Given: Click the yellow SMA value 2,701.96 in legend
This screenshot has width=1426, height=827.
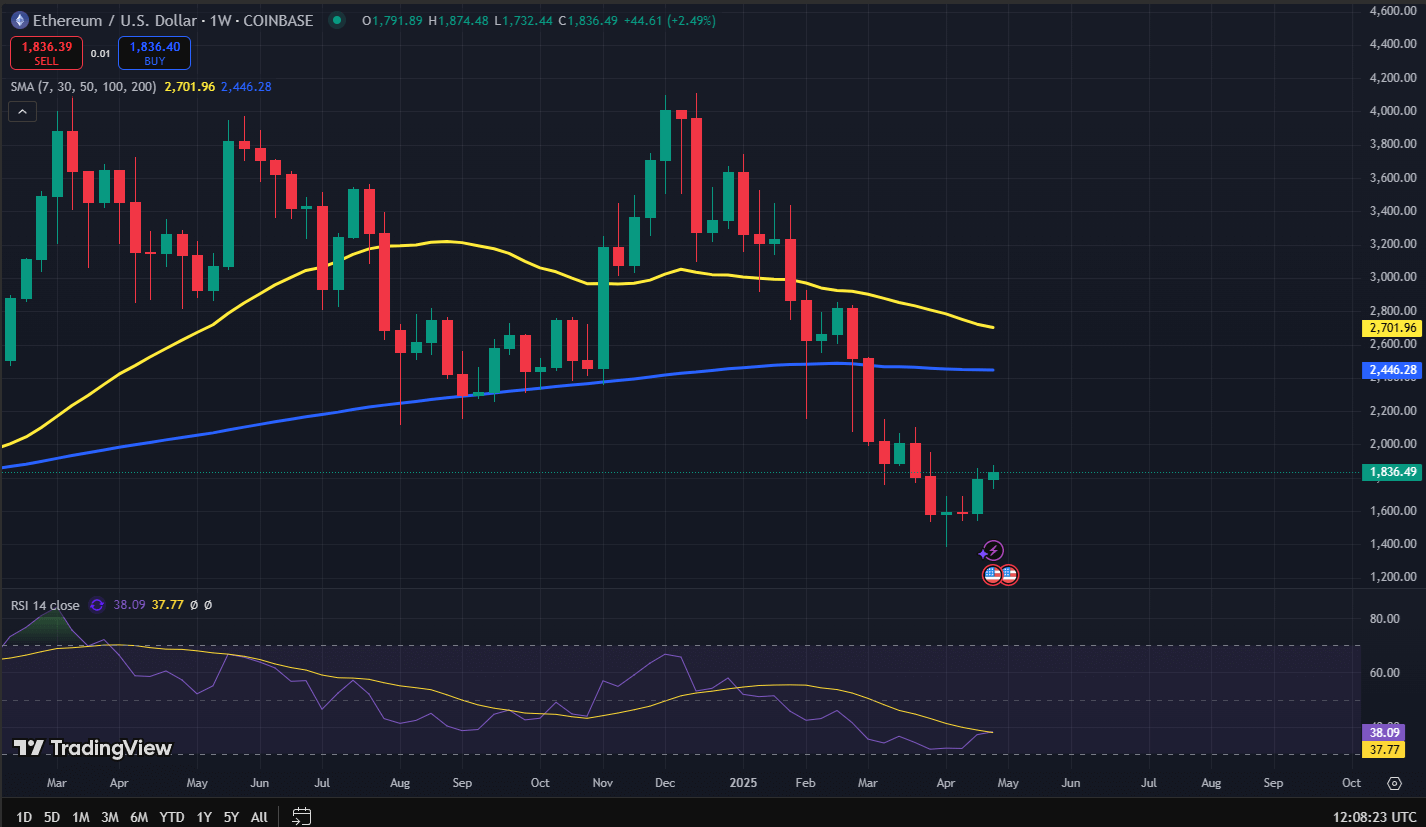Looking at the screenshot, I should click(x=189, y=87).
